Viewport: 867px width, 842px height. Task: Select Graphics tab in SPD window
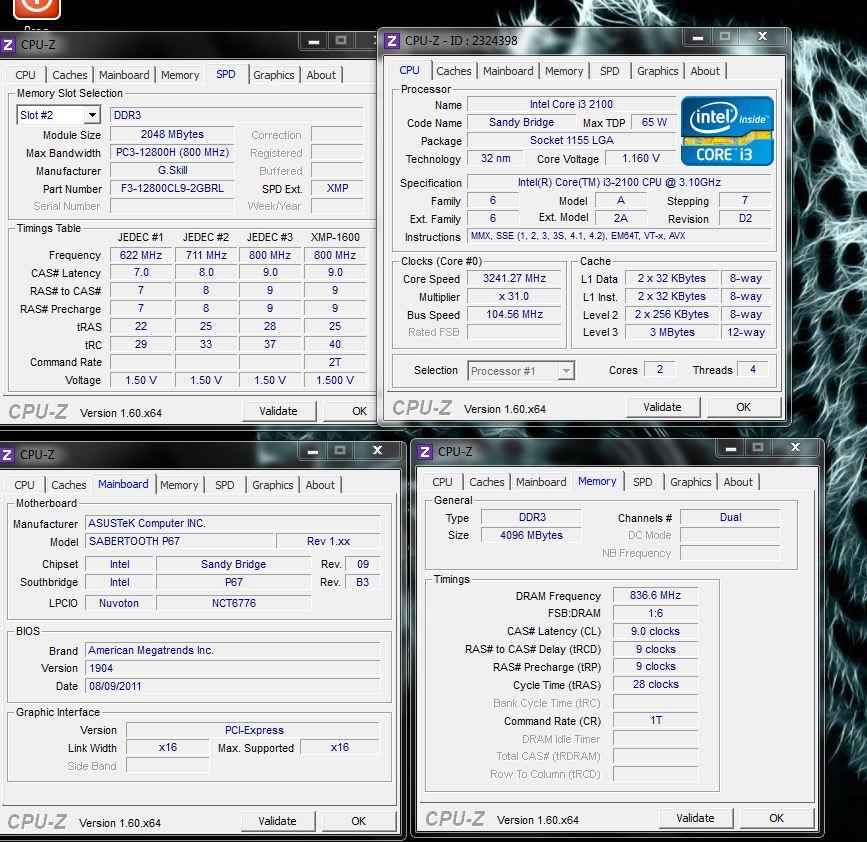click(x=274, y=75)
